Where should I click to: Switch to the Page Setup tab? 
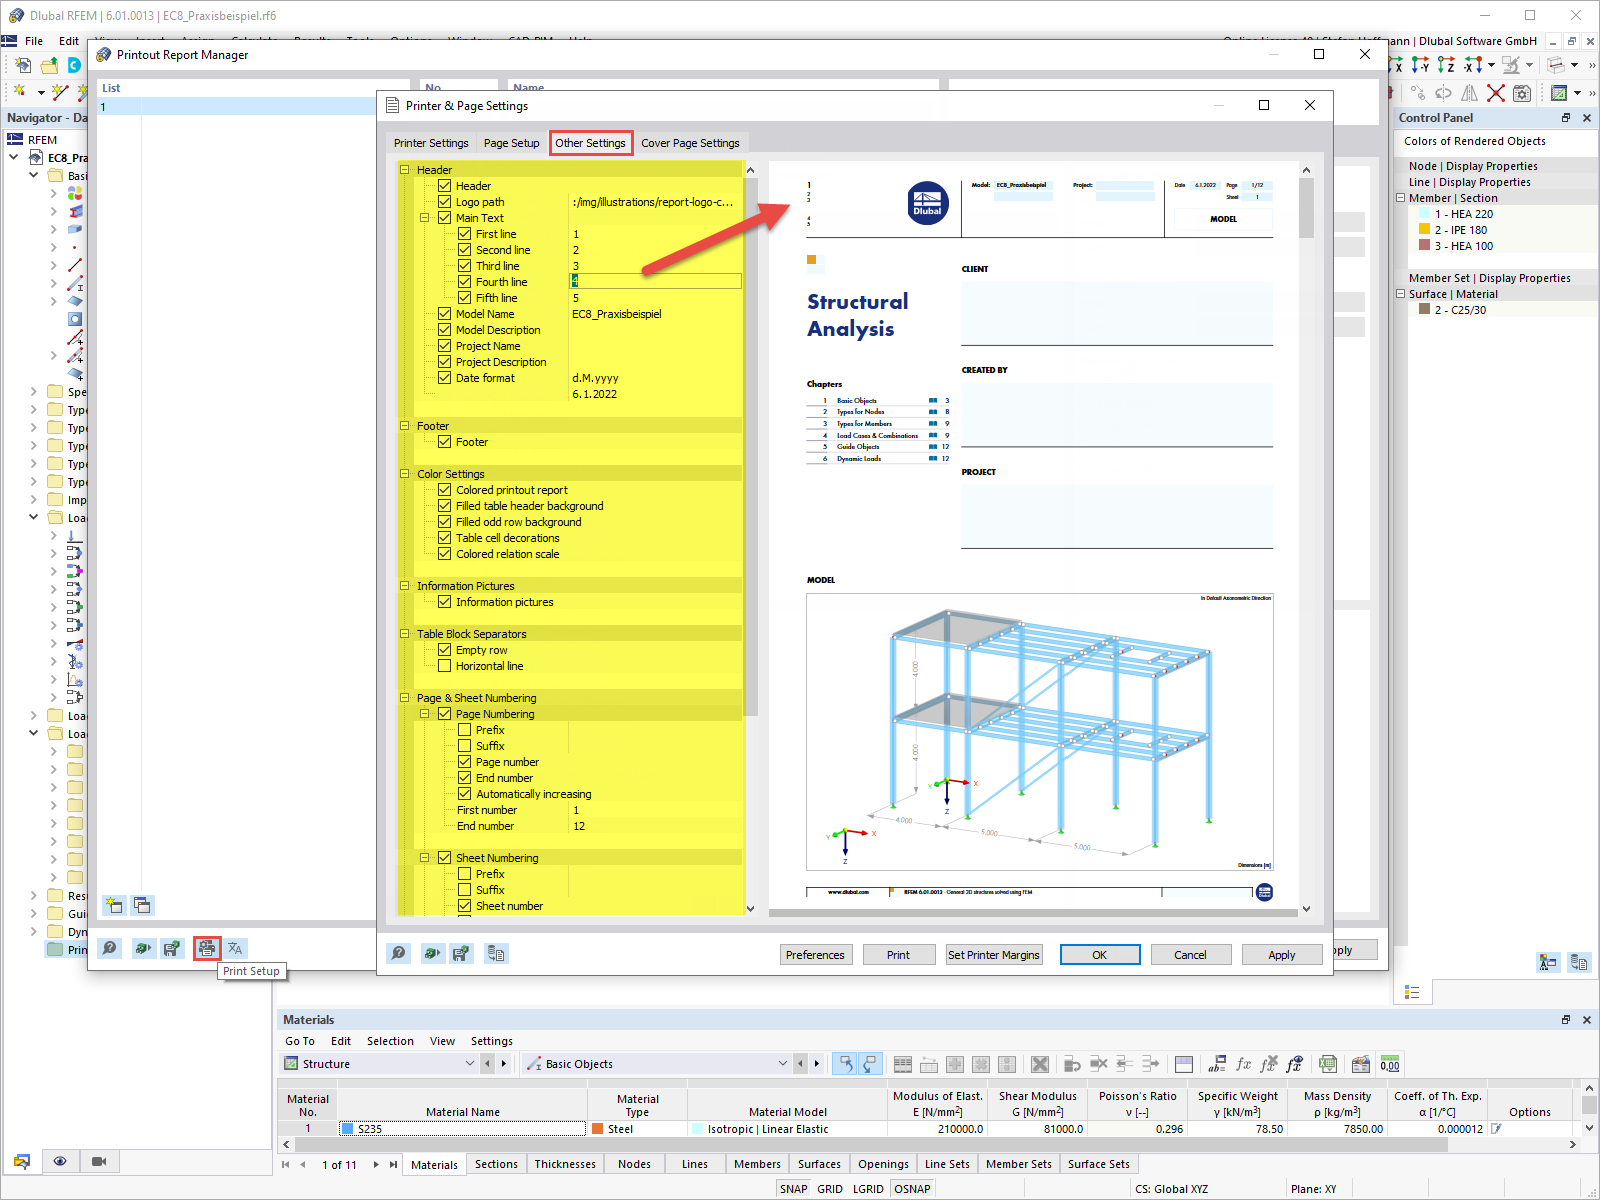click(512, 143)
